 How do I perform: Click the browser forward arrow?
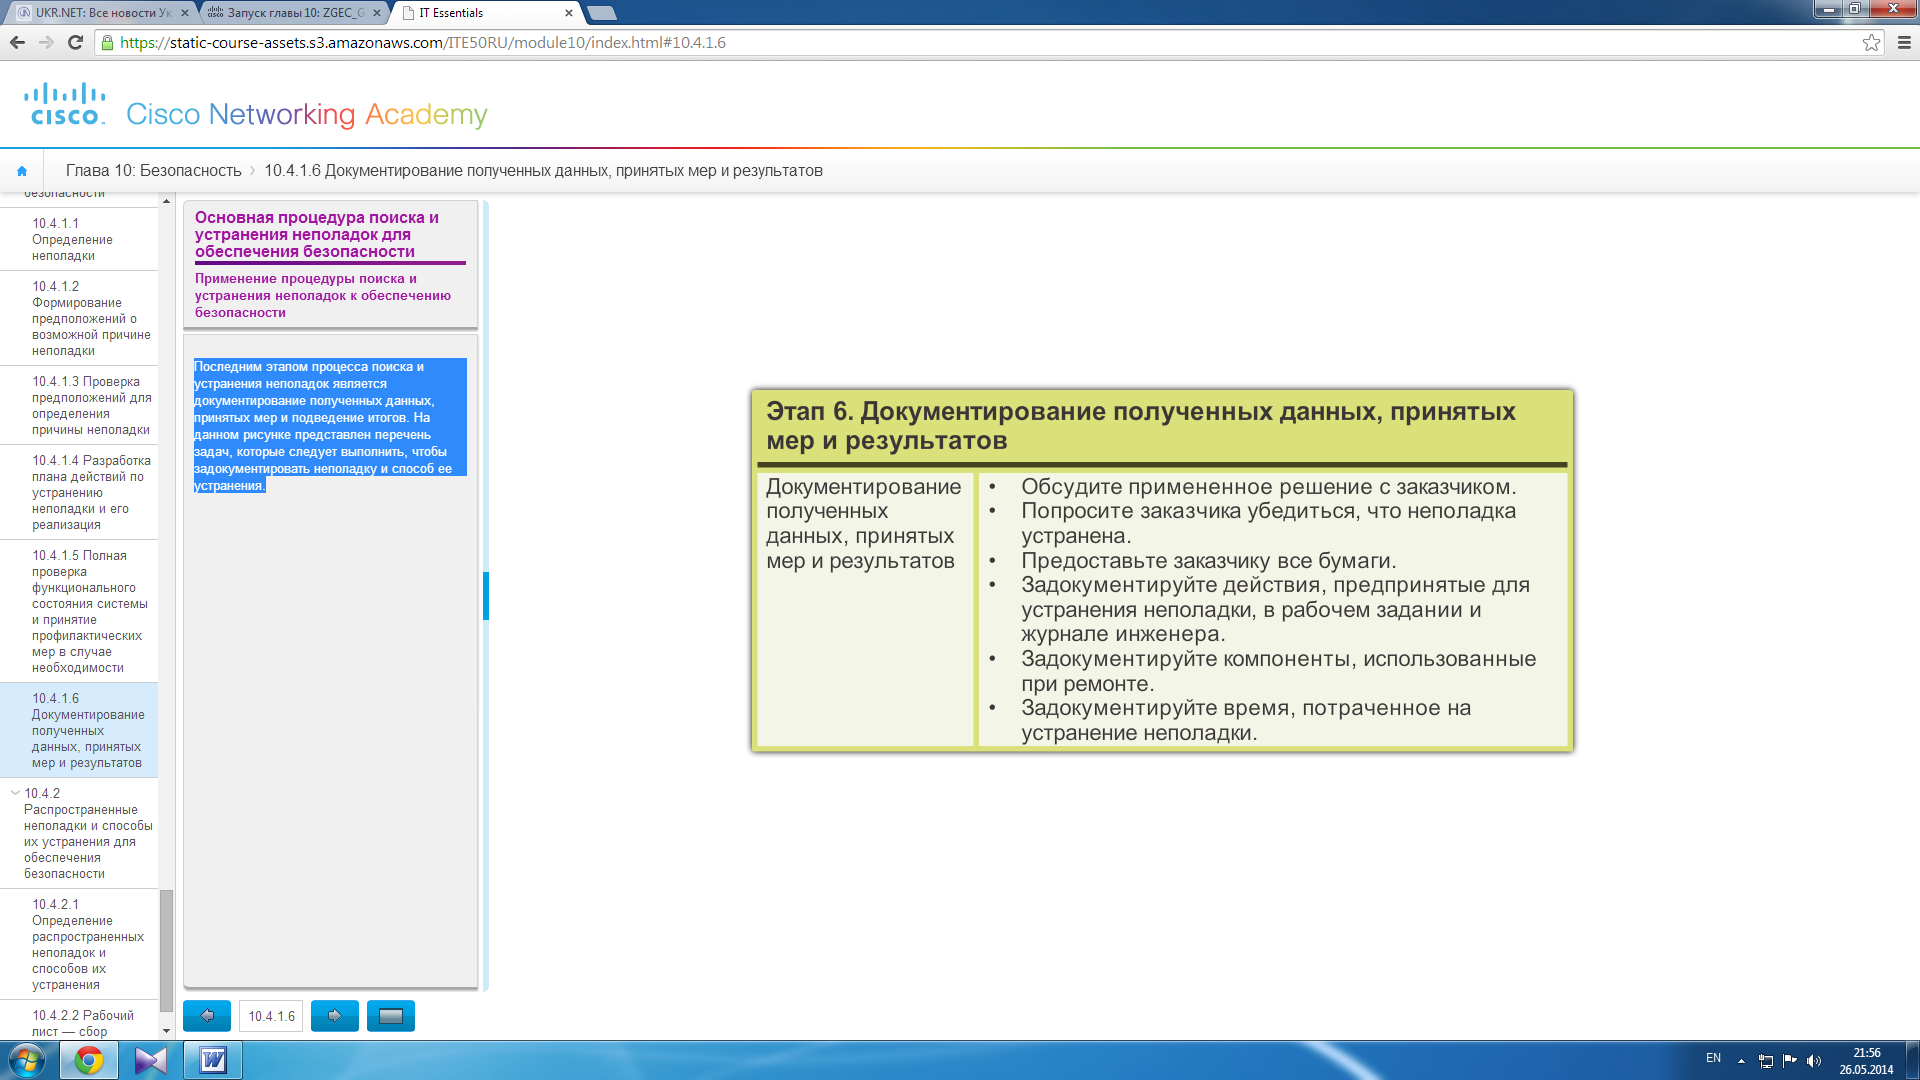tap(46, 42)
